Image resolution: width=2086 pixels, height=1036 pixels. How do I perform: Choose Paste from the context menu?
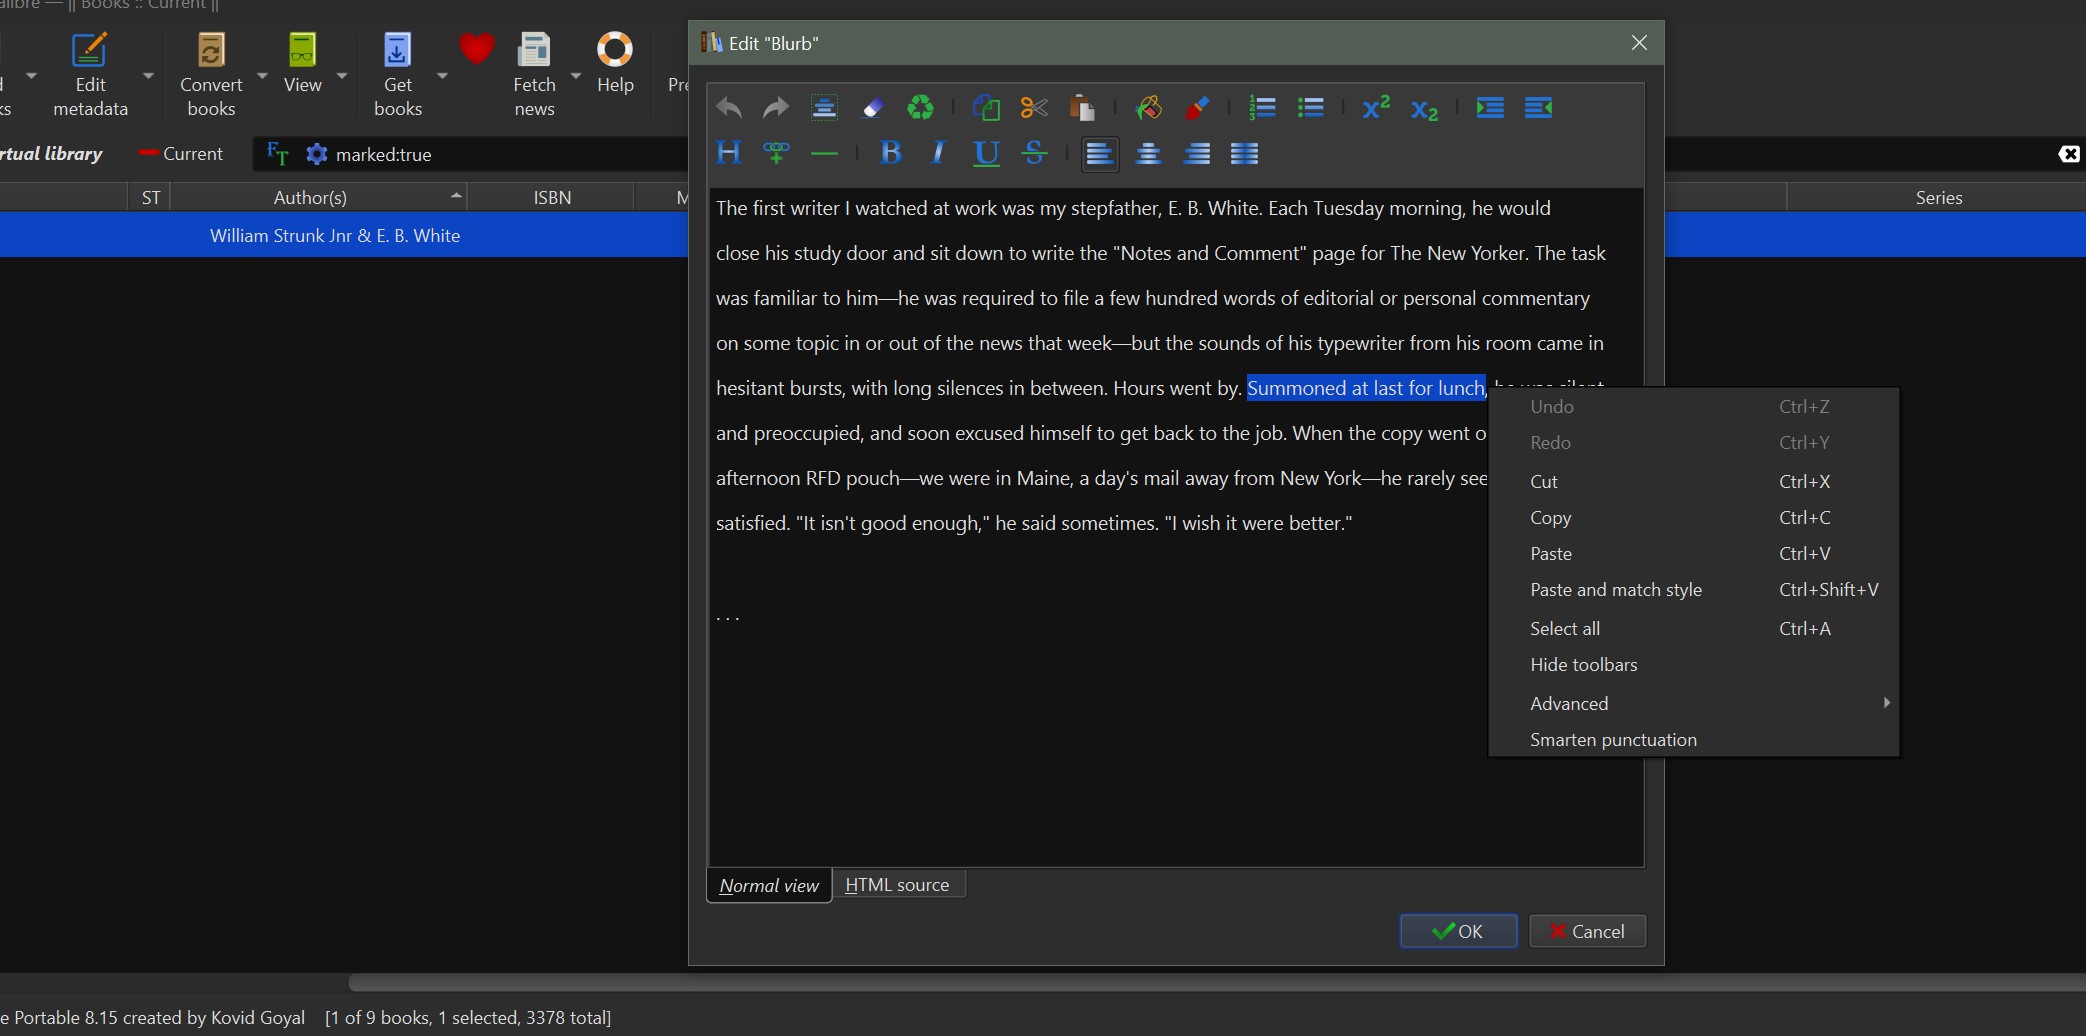point(1694,553)
